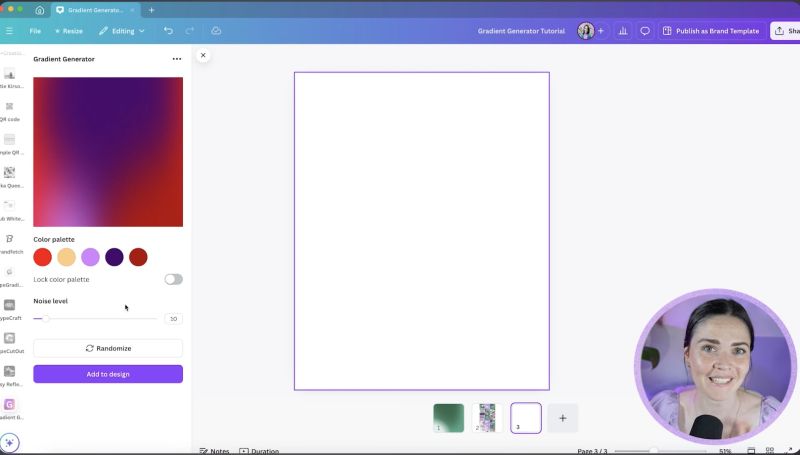Open the Easy Reflections app
The width and height of the screenshot is (800, 455).
(10, 376)
